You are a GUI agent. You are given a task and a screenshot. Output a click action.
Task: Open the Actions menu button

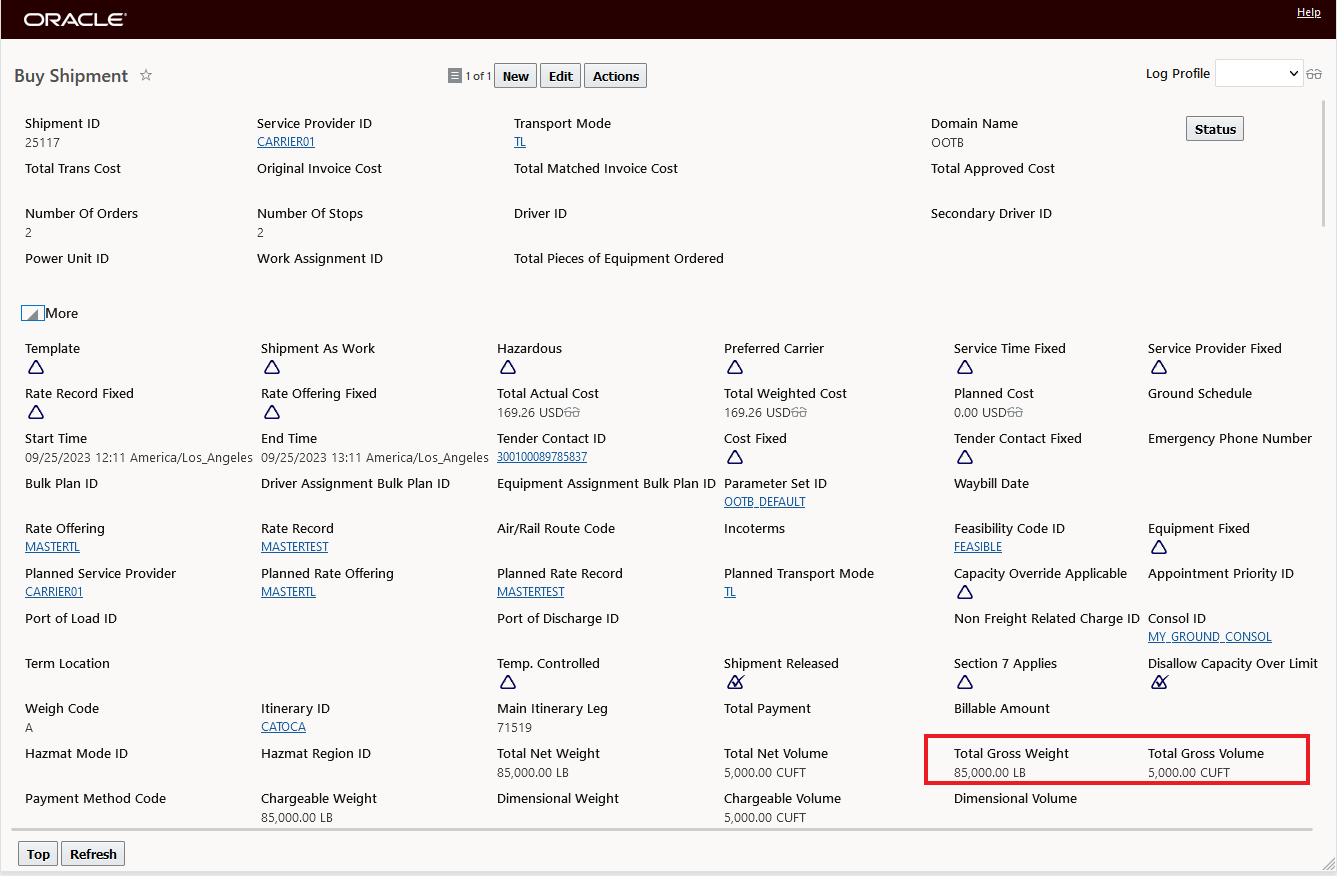(x=616, y=76)
